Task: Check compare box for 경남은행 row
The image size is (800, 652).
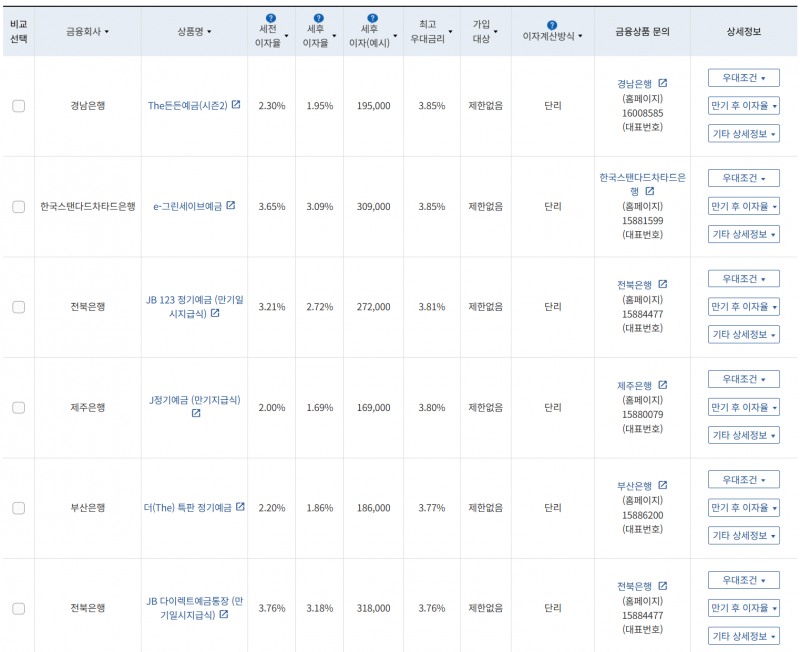Action: [x=19, y=106]
